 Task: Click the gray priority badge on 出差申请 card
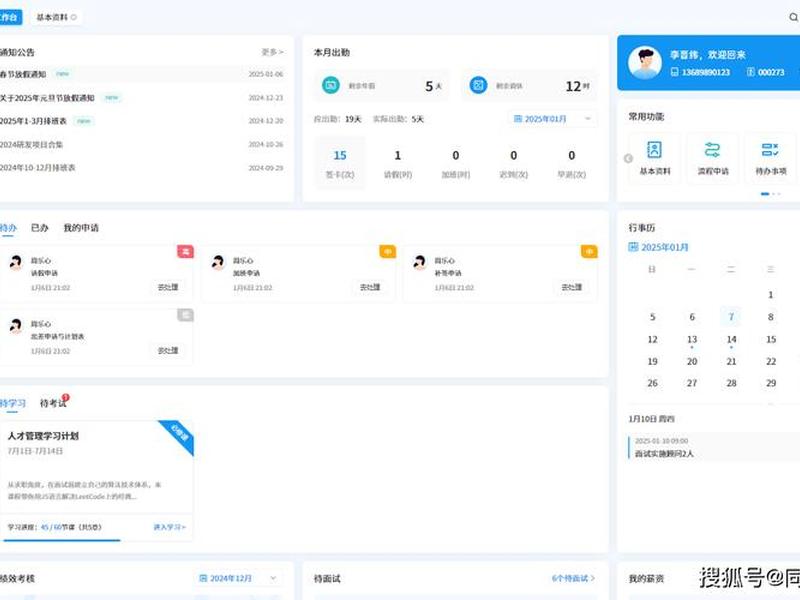186,315
